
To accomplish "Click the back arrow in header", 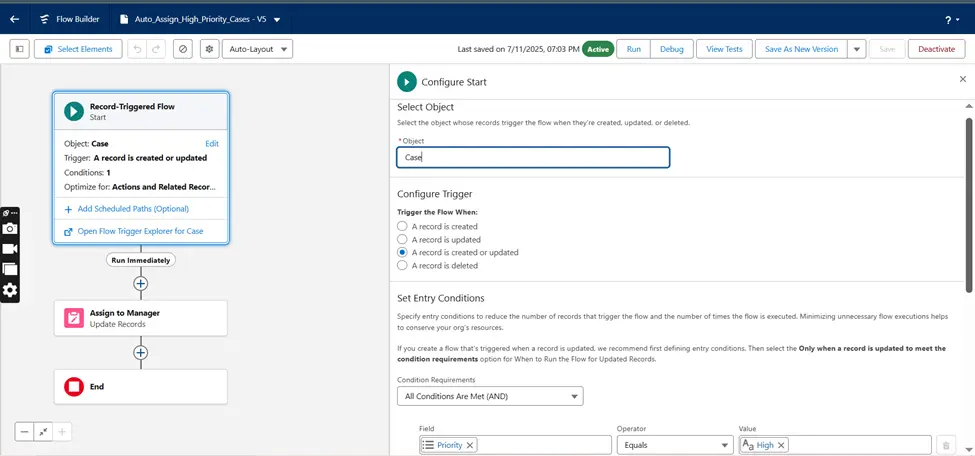I will point(14,19).
